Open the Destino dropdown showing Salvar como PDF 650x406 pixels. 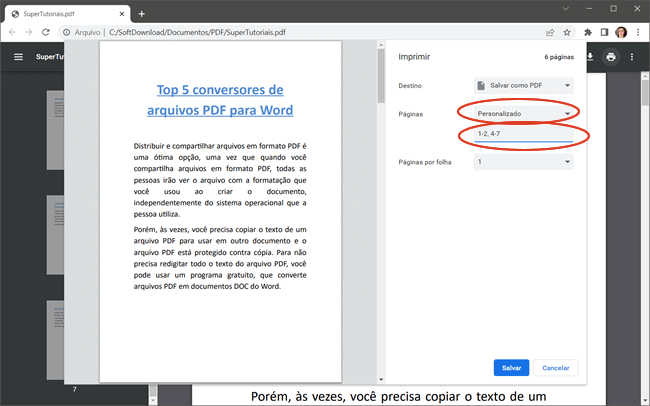pyautogui.click(x=525, y=86)
